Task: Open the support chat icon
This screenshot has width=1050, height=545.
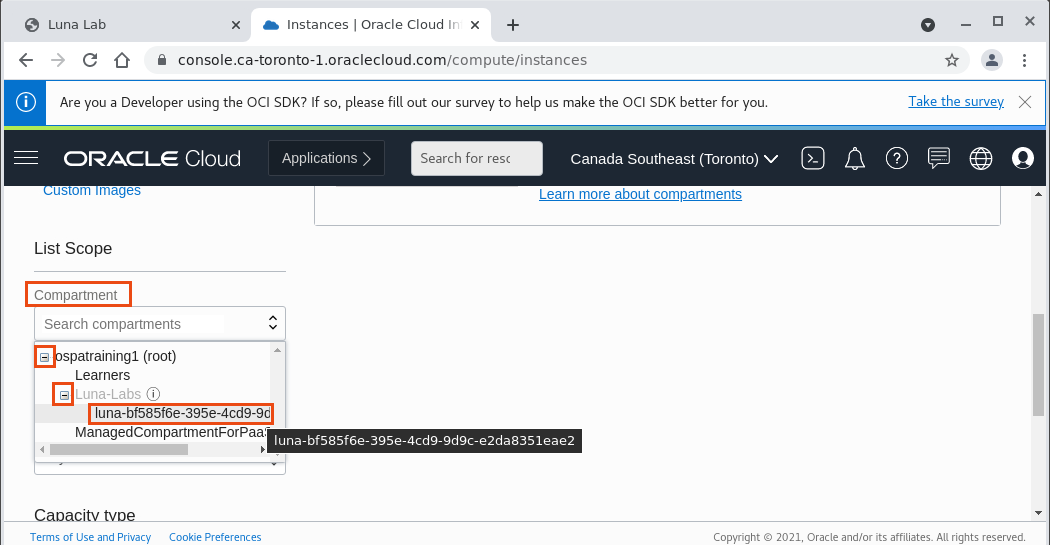Action: tap(939, 159)
